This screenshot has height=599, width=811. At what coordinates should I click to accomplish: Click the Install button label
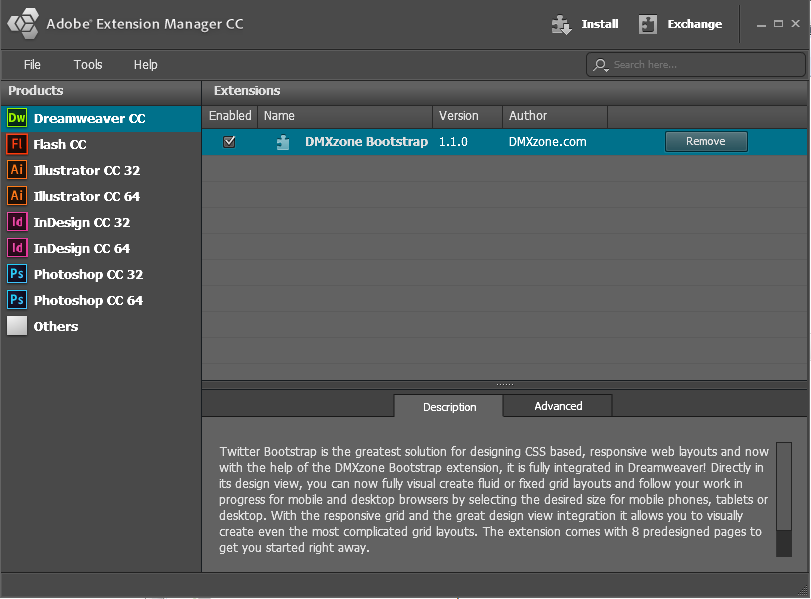point(600,24)
